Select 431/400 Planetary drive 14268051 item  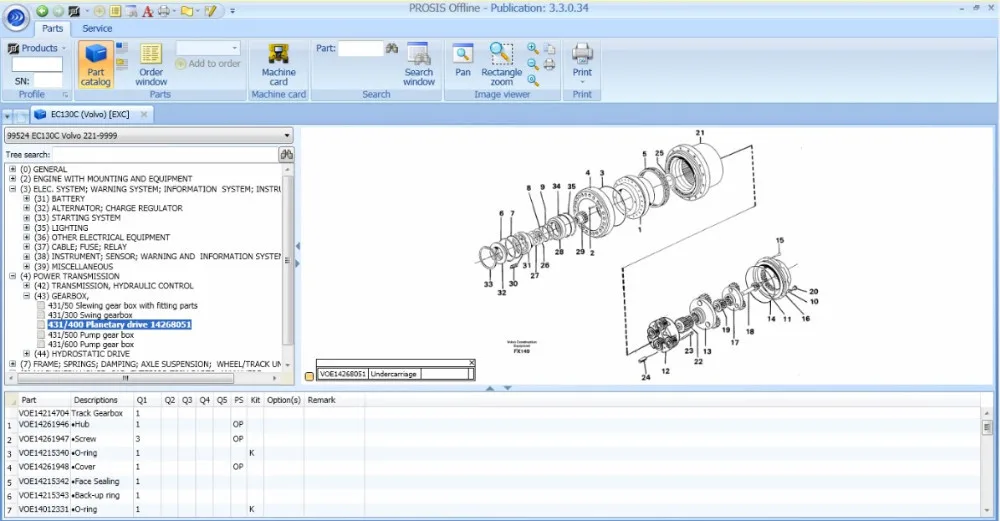[119, 325]
